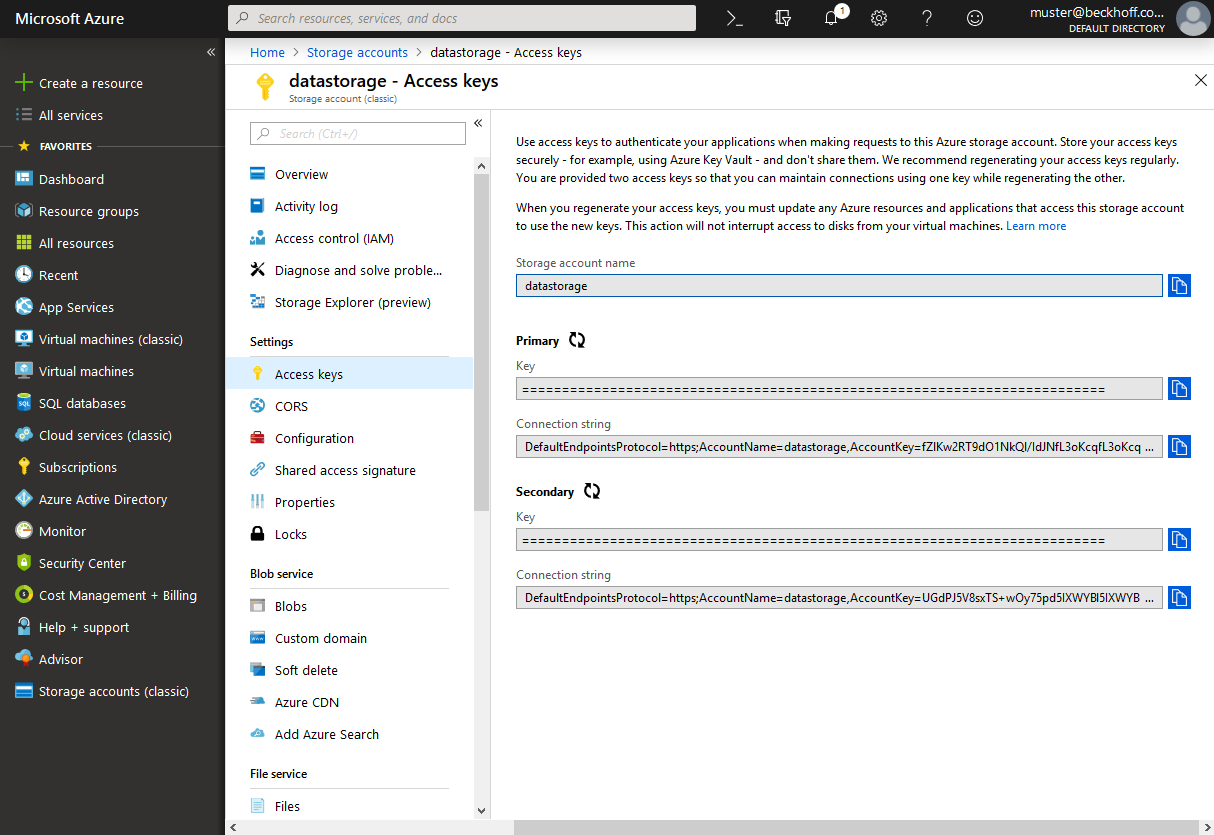Focus the top search resources box

pyautogui.click(x=462, y=18)
